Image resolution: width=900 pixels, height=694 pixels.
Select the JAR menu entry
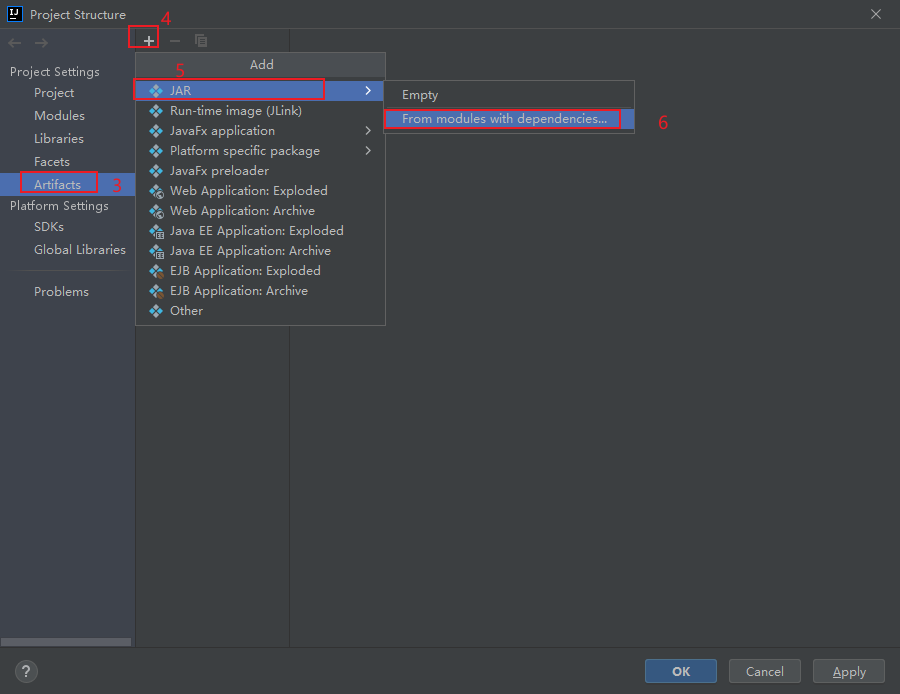259,91
